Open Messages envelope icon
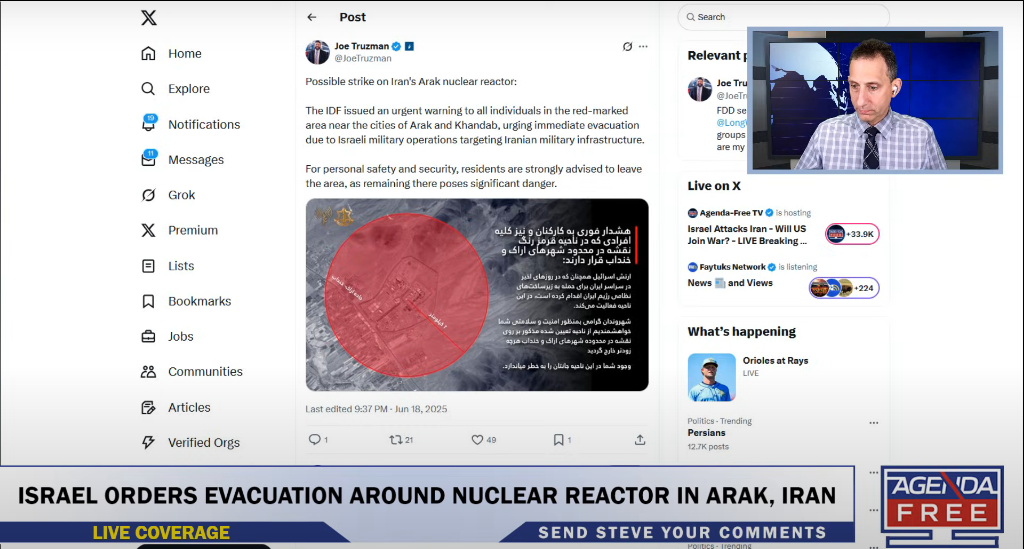The width and height of the screenshot is (1024, 549). point(148,159)
